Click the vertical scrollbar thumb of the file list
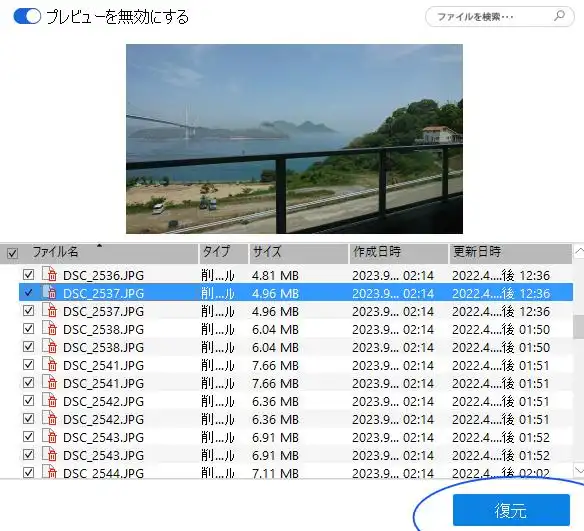The height and width of the screenshot is (531, 584). tap(579, 327)
